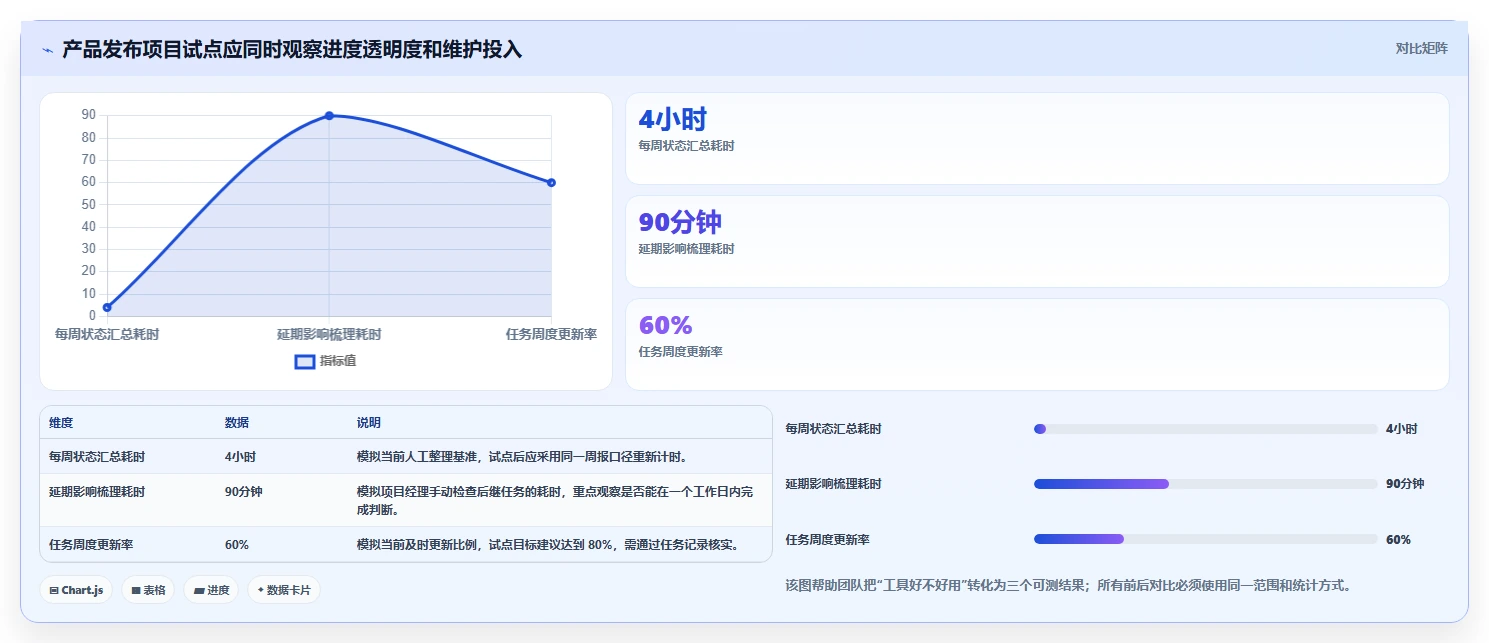
Task: Click the chart data point at value 90
Action: click(329, 116)
